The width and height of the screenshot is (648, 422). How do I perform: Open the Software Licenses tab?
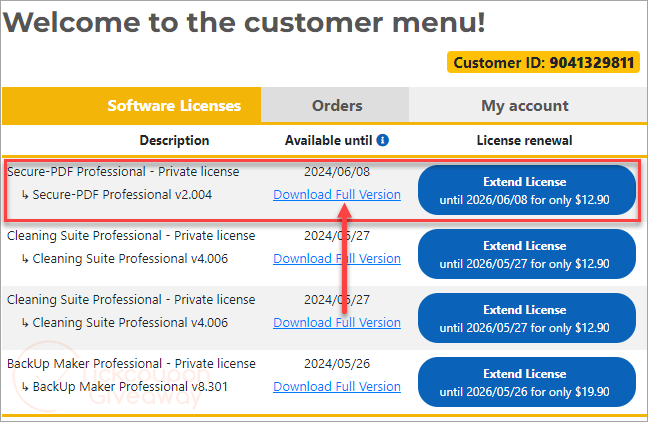(x=132, y=105)
